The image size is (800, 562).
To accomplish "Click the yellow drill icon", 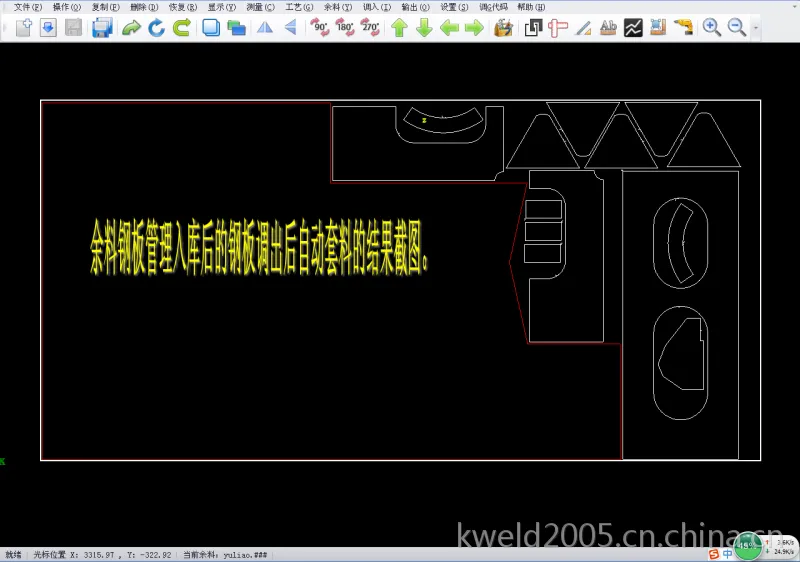I will [683, 27].
